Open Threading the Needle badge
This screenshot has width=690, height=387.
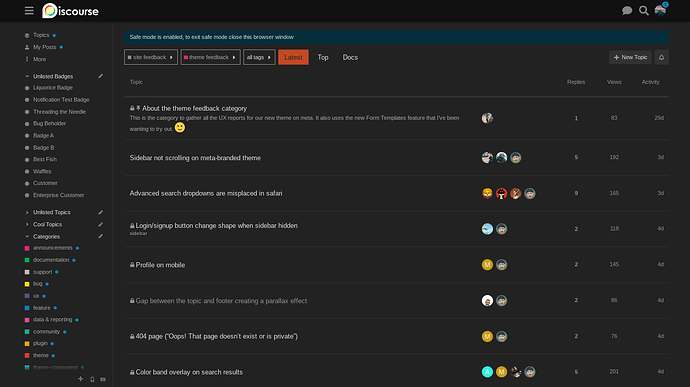pyautogui.click(x=59, y=112)
